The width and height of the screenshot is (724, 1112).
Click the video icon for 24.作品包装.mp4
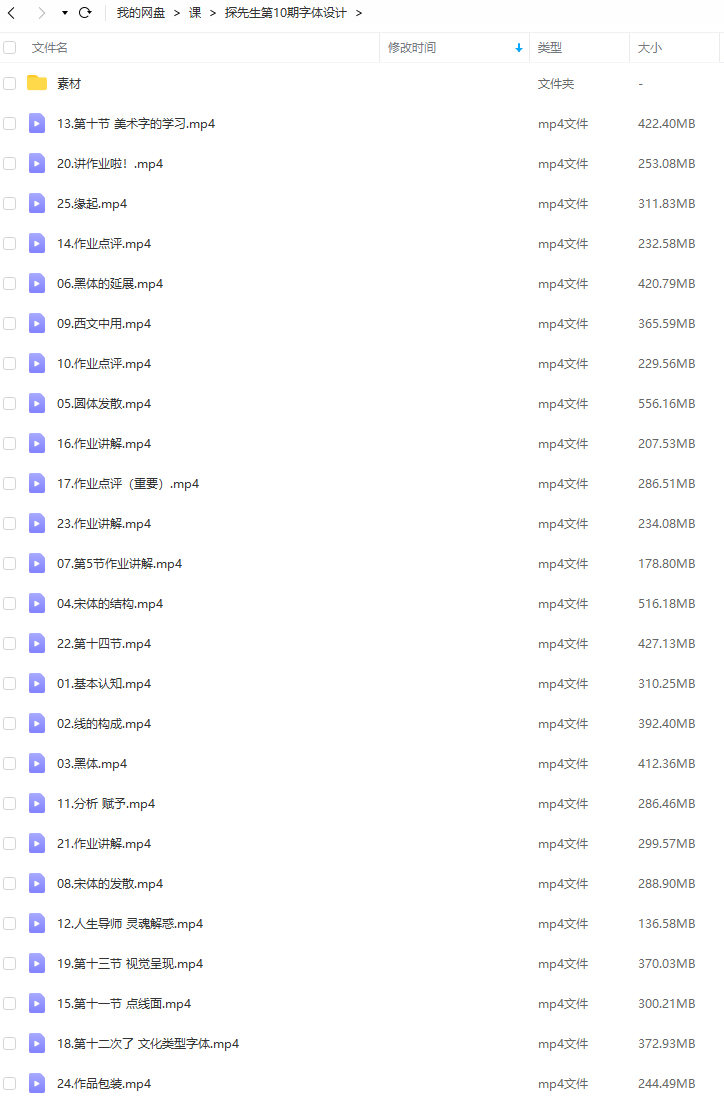click(x=37, y=1084)
